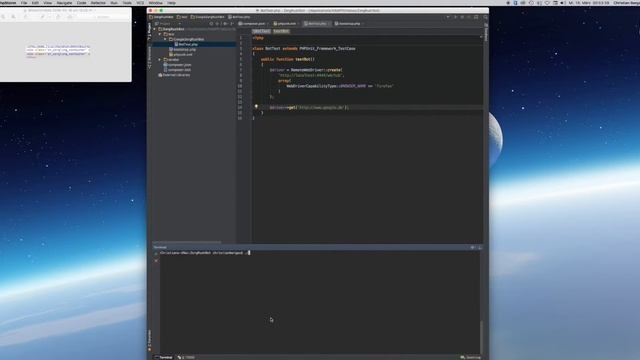Screen dimensions: 640x360
Task: Open the Terminal panel settings gear icon
Action: click(472, 247)
